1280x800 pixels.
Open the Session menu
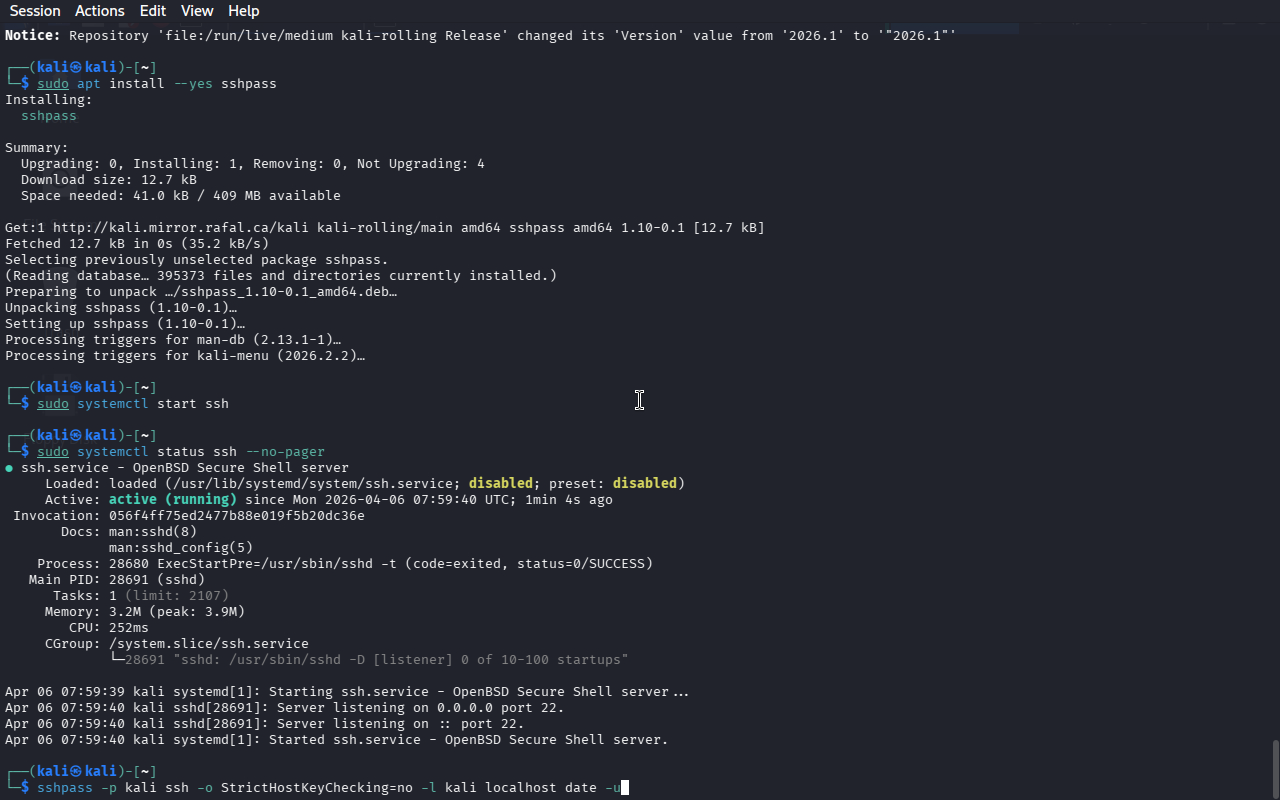35,11
